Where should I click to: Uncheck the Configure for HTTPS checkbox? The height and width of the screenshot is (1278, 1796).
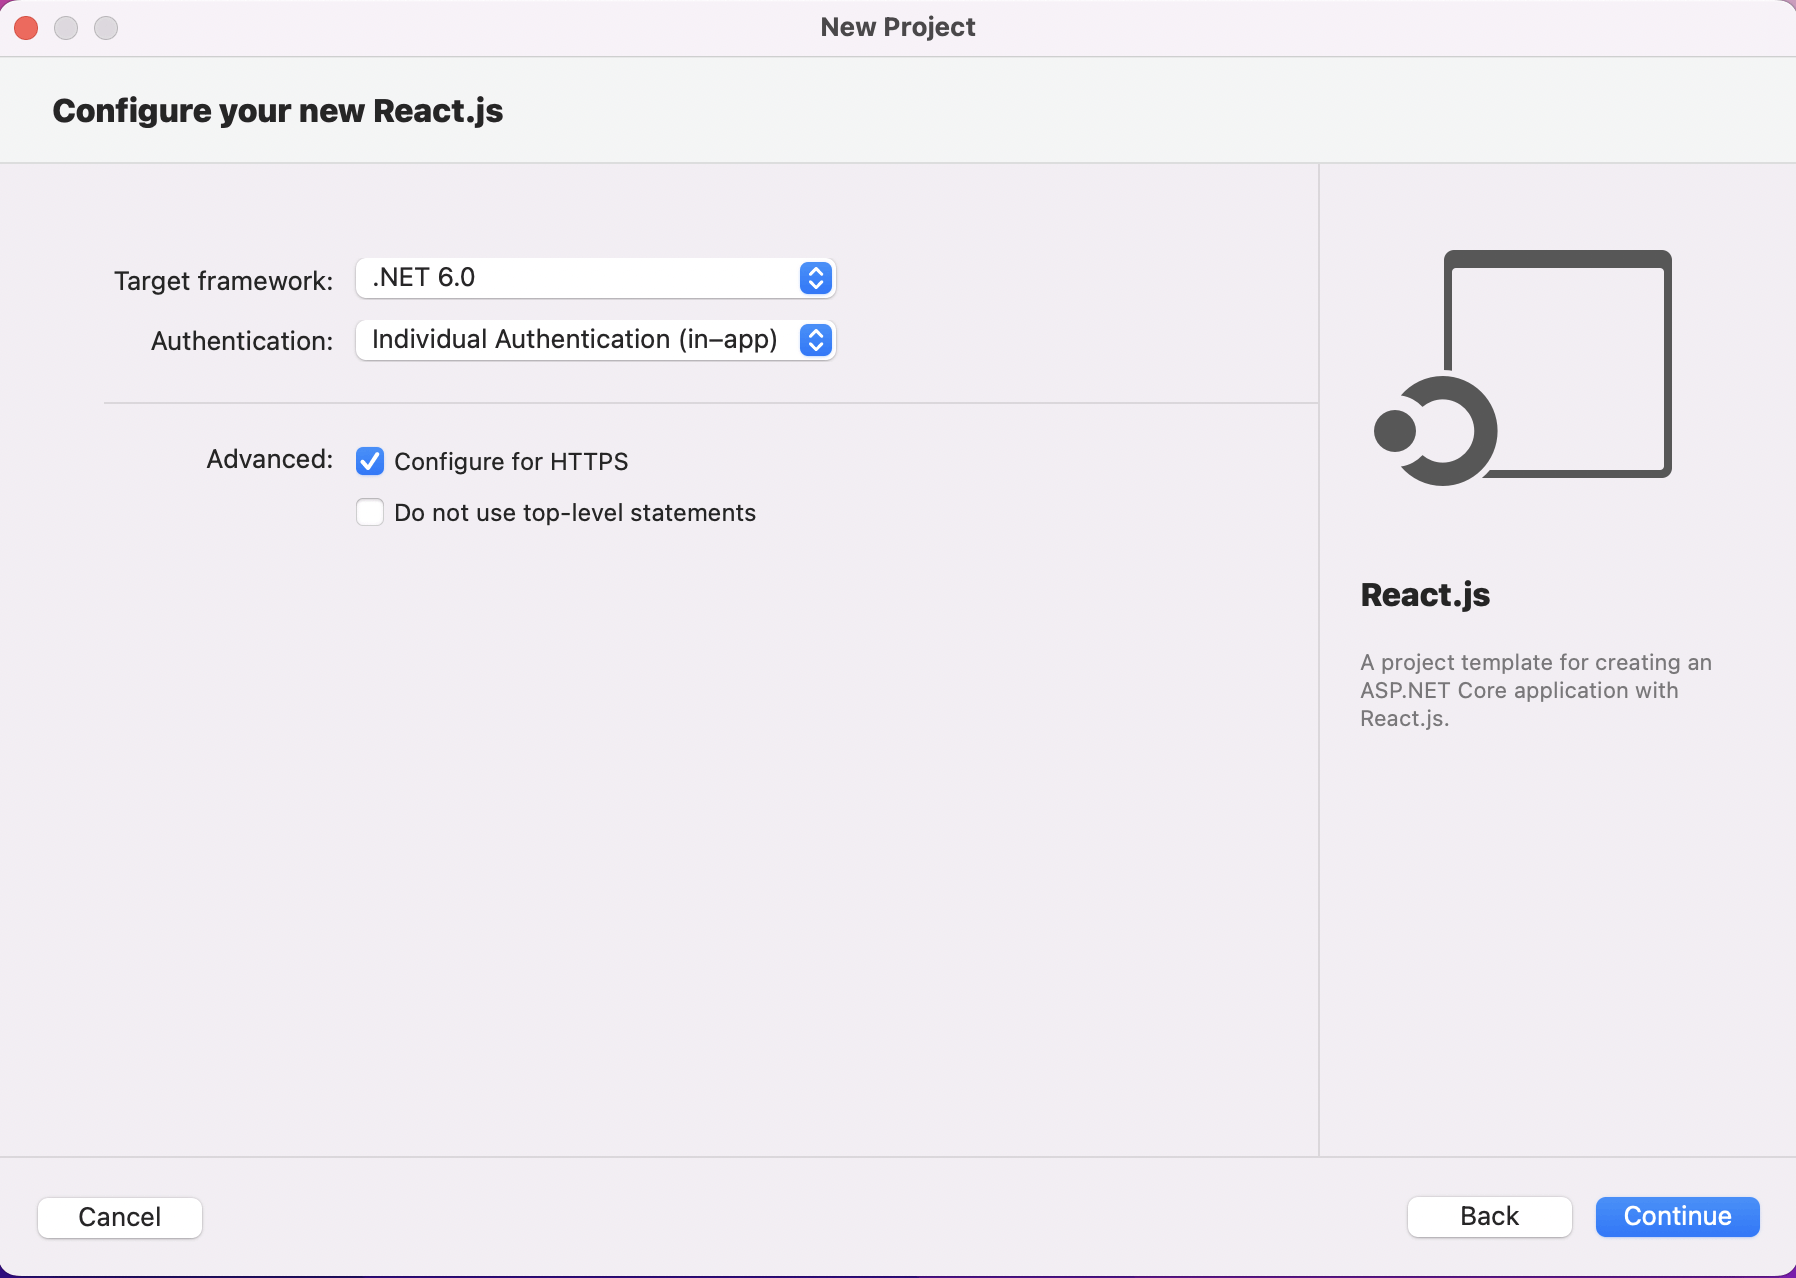pyautogui.click(x=370, y=461)
